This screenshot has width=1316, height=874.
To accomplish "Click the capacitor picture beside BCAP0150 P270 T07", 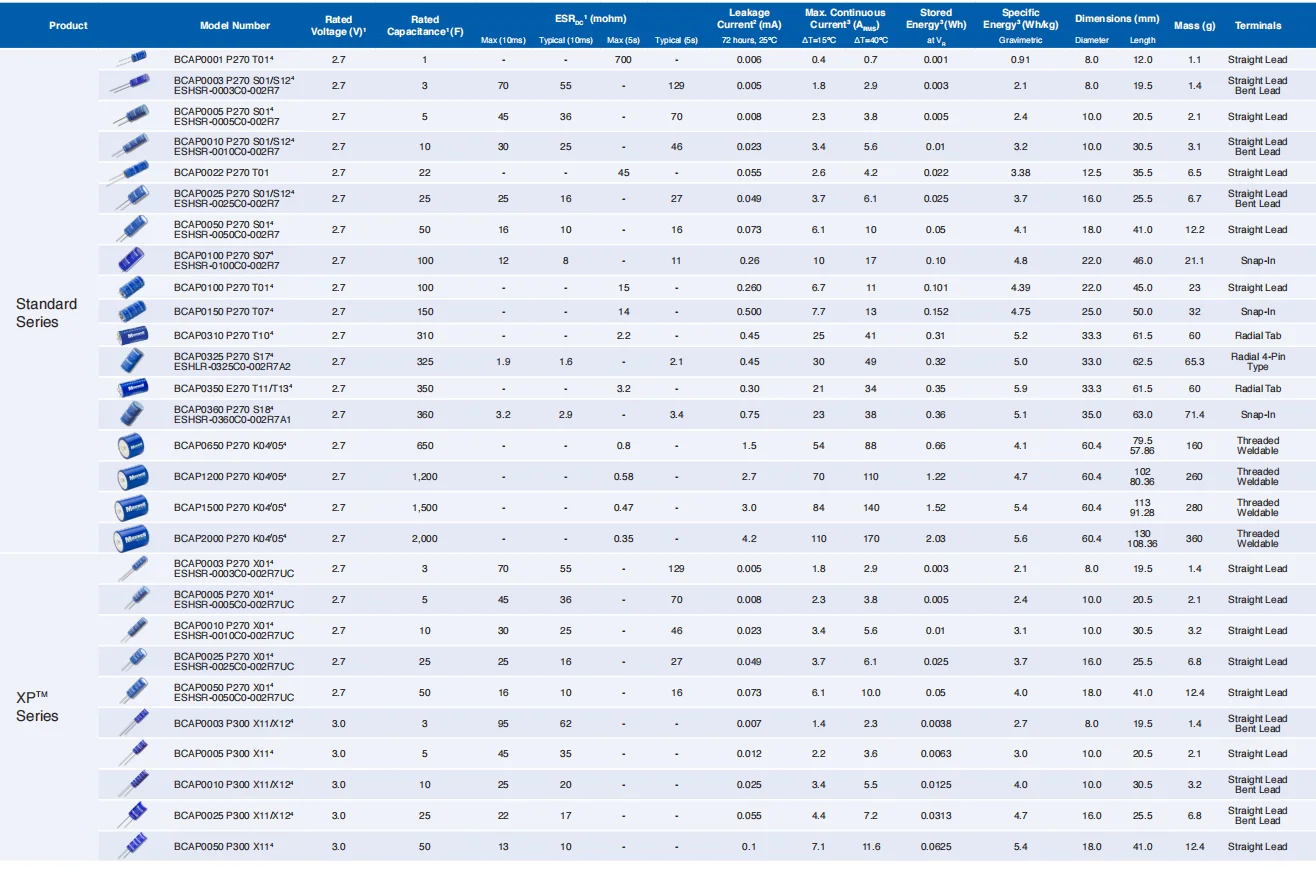I will (x=133, y=312).
